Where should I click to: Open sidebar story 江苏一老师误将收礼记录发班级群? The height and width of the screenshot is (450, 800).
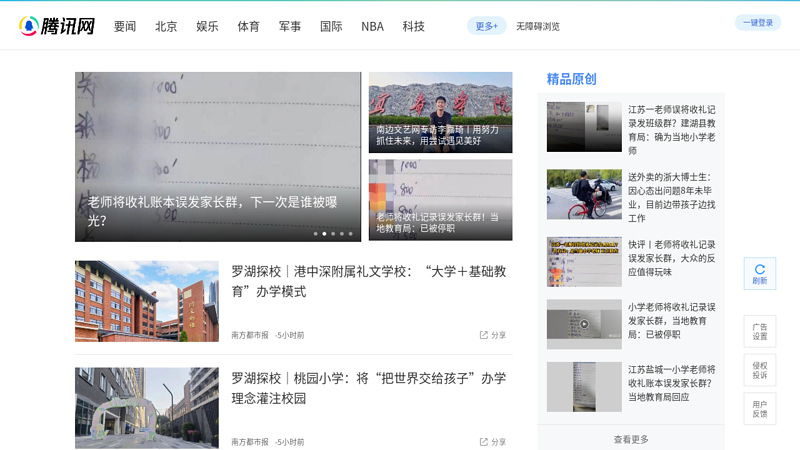coord(671,130)
